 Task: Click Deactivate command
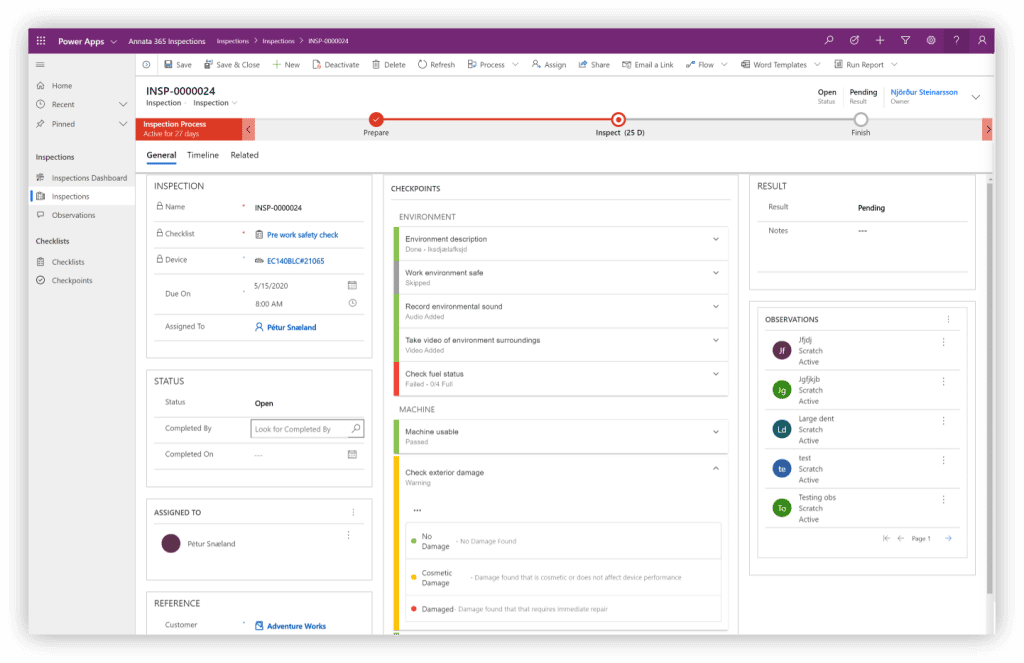(x=336, y=65)
